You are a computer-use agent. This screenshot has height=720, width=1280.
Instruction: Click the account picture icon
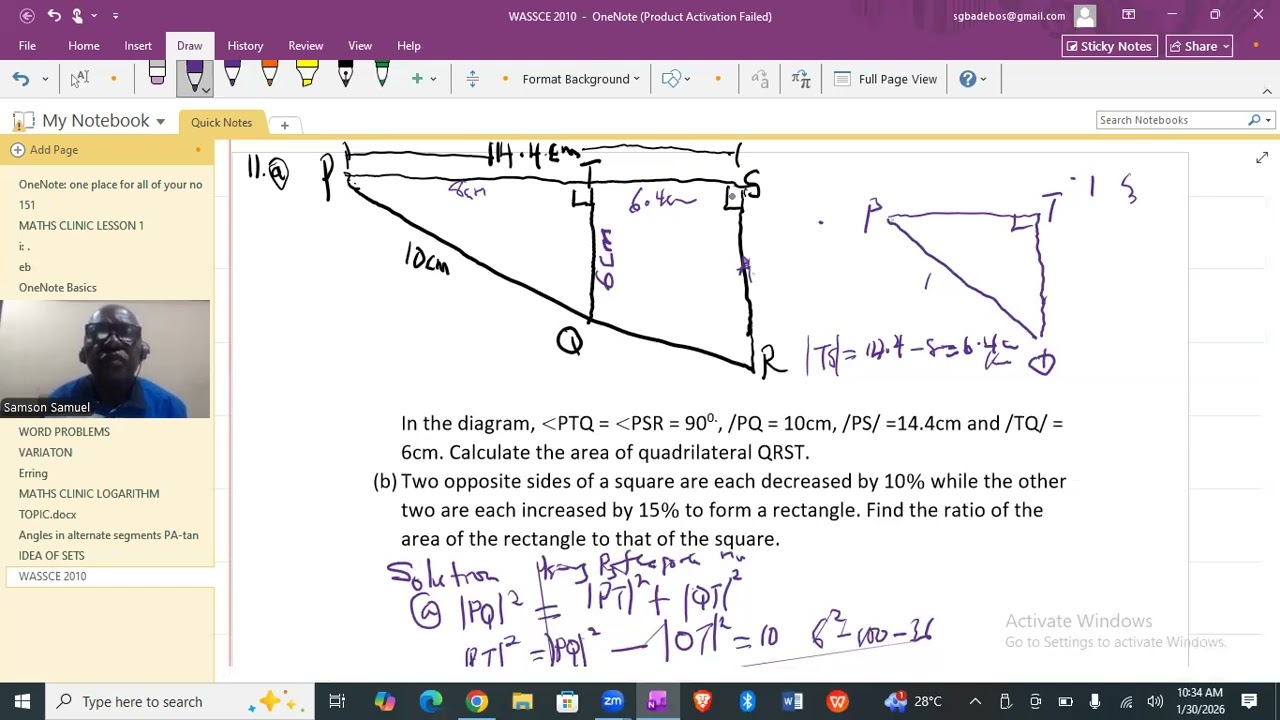[1085, 15]
